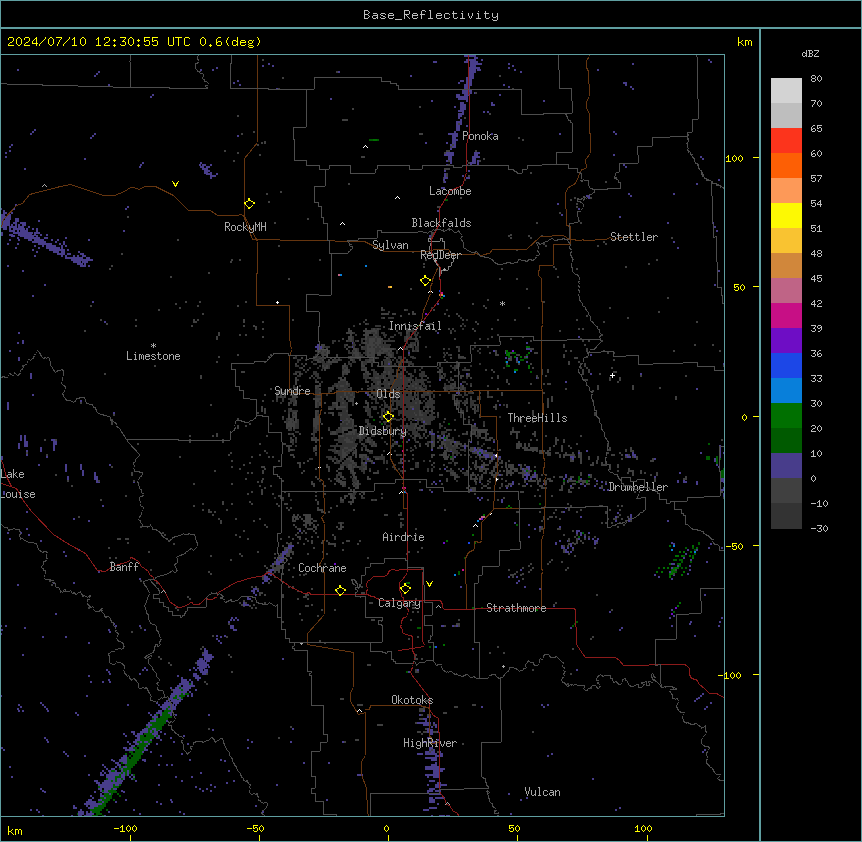The image size is (862, 842).
Task: Click the Innisfail city label
Action: 415,326
